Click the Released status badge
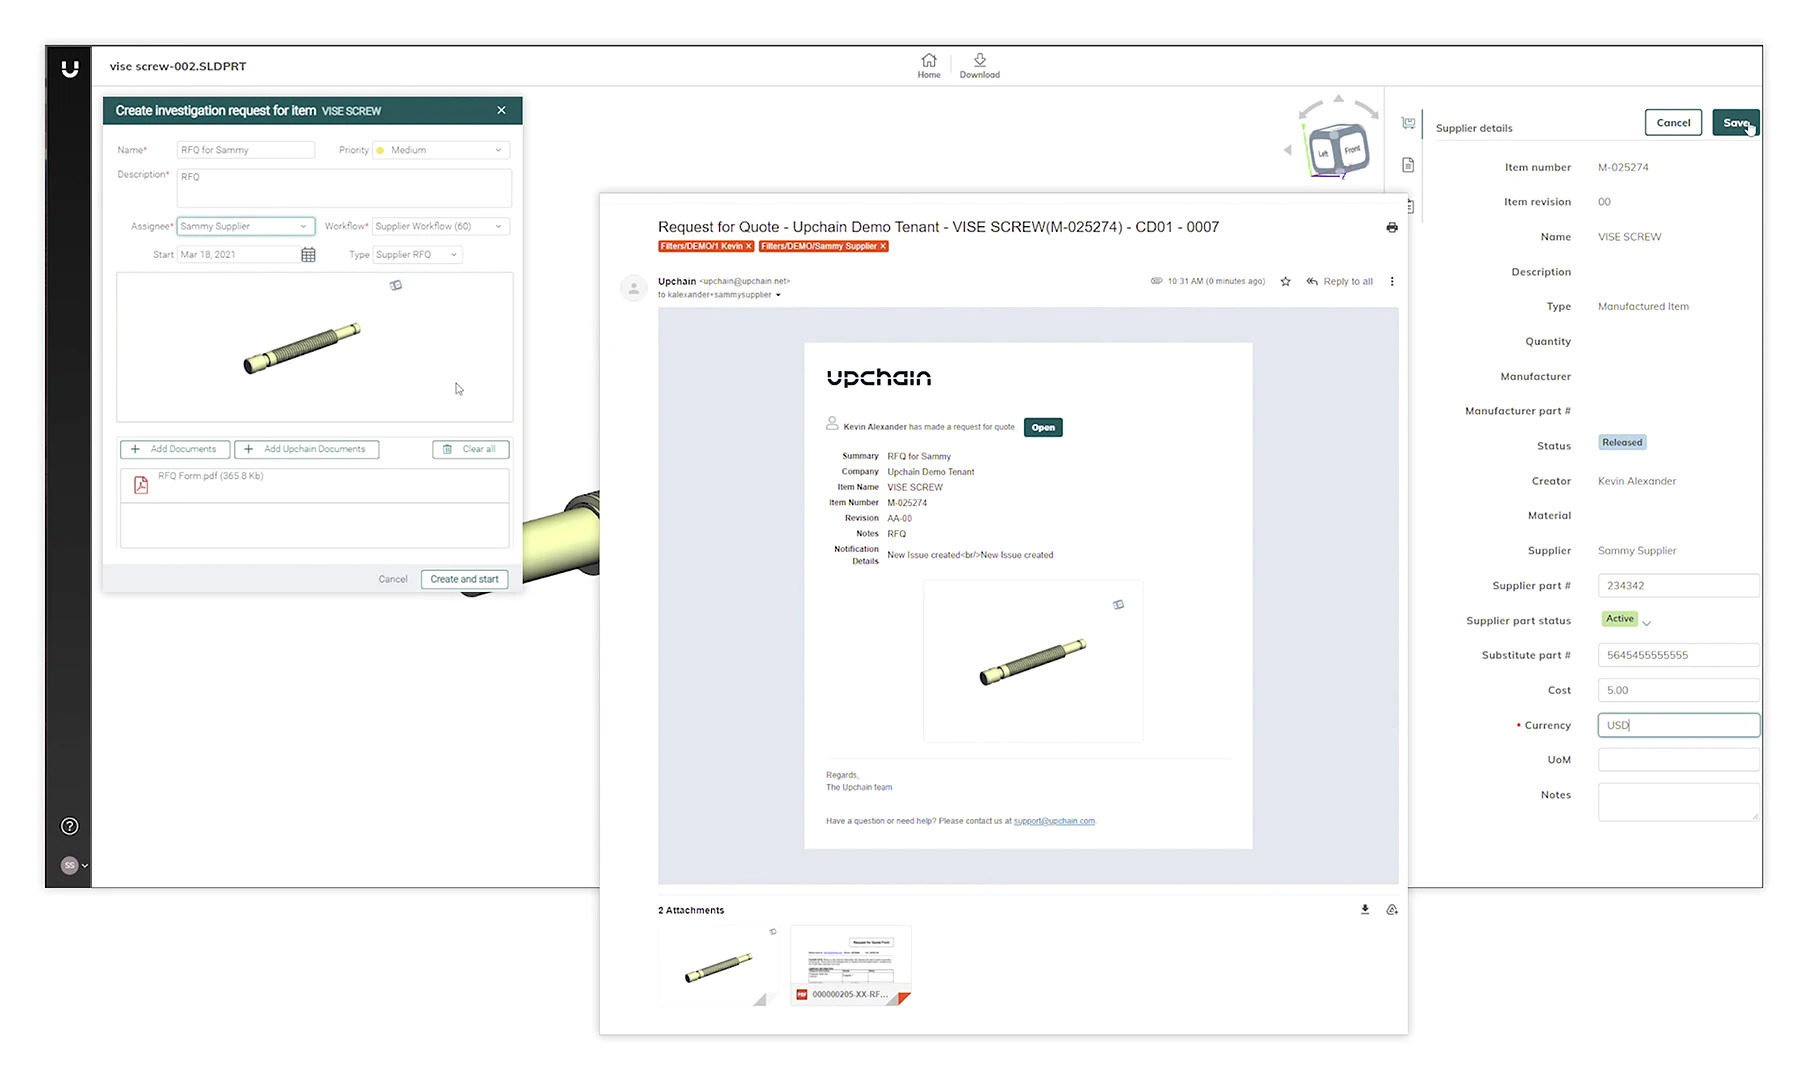 1622,442
